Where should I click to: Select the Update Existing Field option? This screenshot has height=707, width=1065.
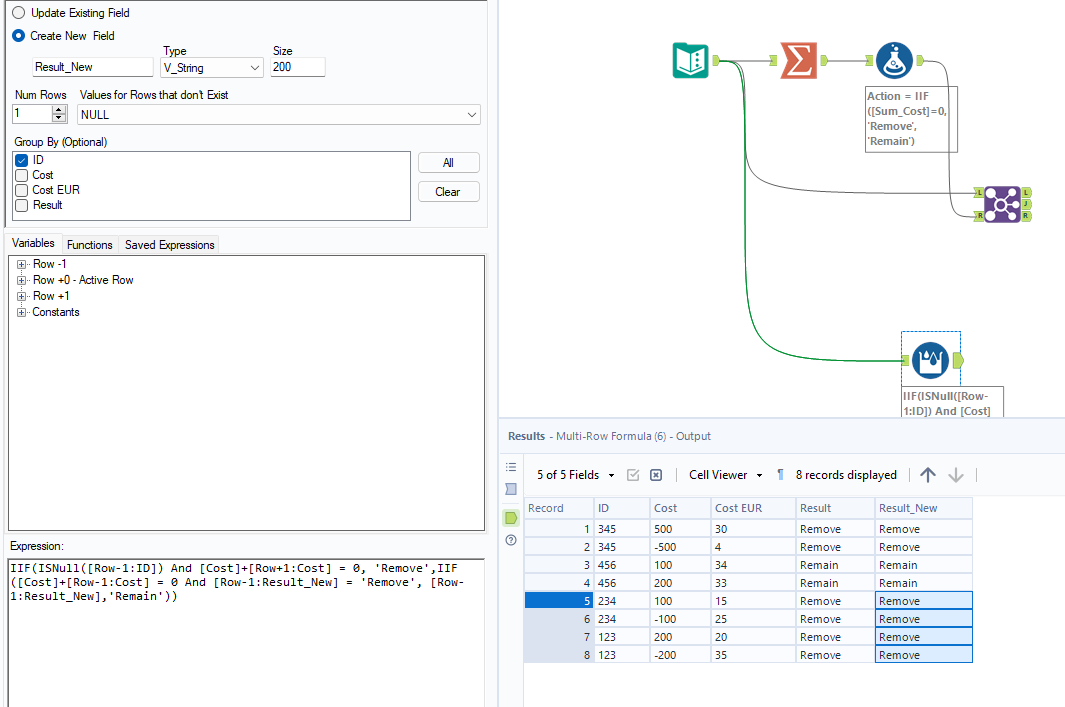[x=19, y=13]
